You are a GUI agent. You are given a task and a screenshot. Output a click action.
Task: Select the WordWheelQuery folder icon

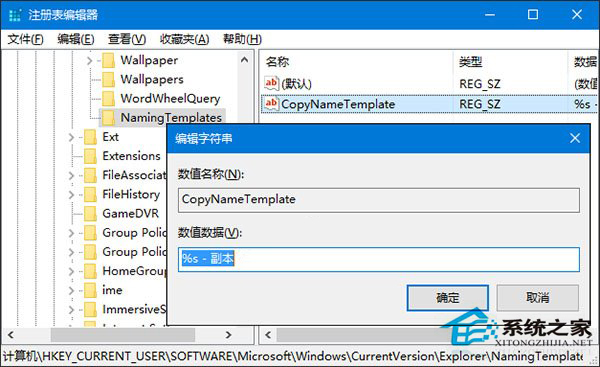(109, 99)
